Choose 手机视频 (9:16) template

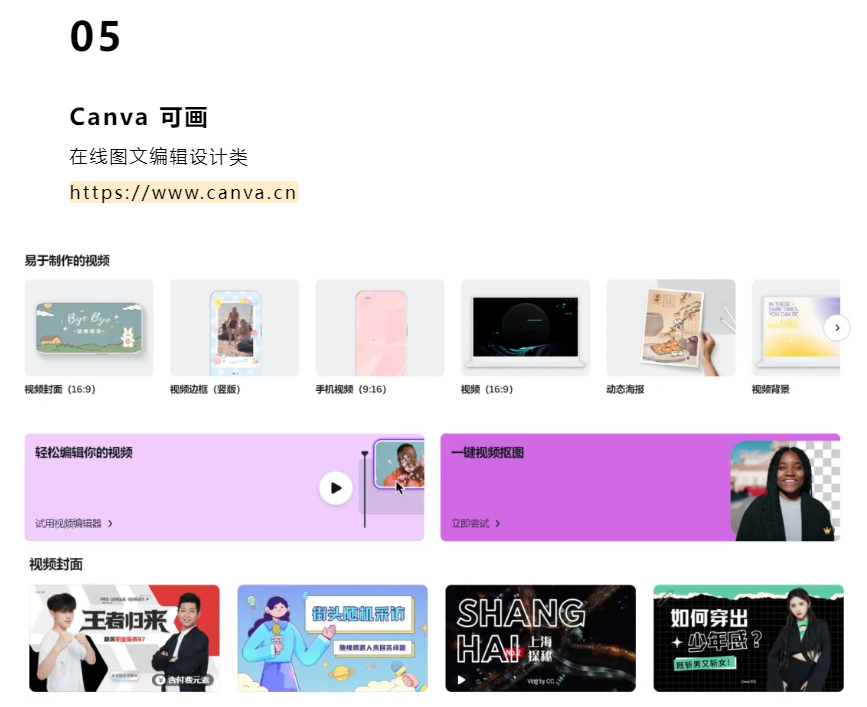point(380,328)
